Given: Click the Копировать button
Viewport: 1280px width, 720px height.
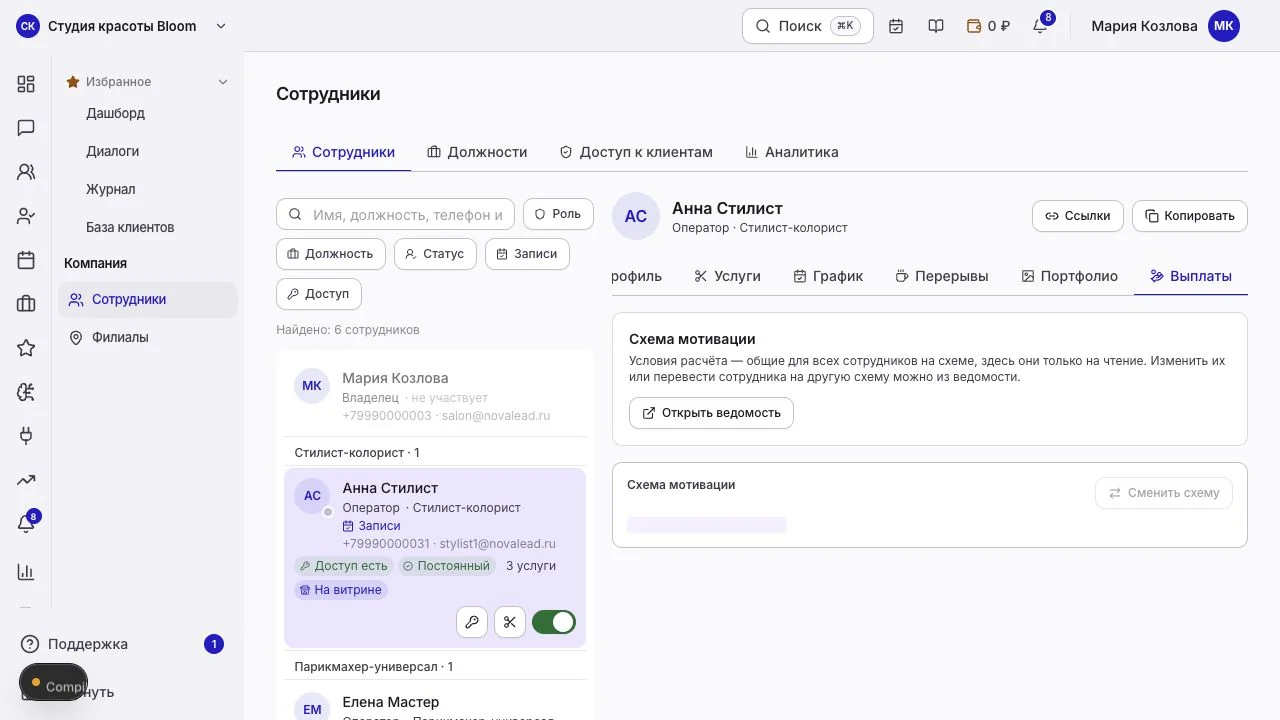Looking at the screenshot, I should 1190,216.
